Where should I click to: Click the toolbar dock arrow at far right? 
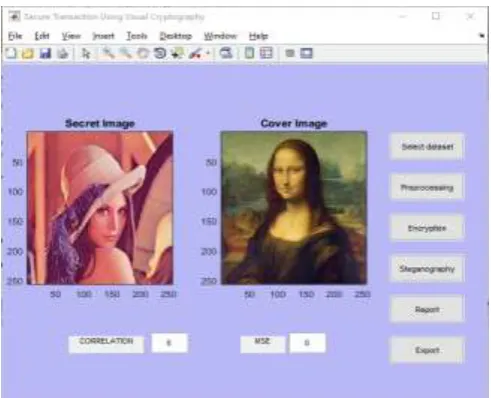tap(482, 35)
